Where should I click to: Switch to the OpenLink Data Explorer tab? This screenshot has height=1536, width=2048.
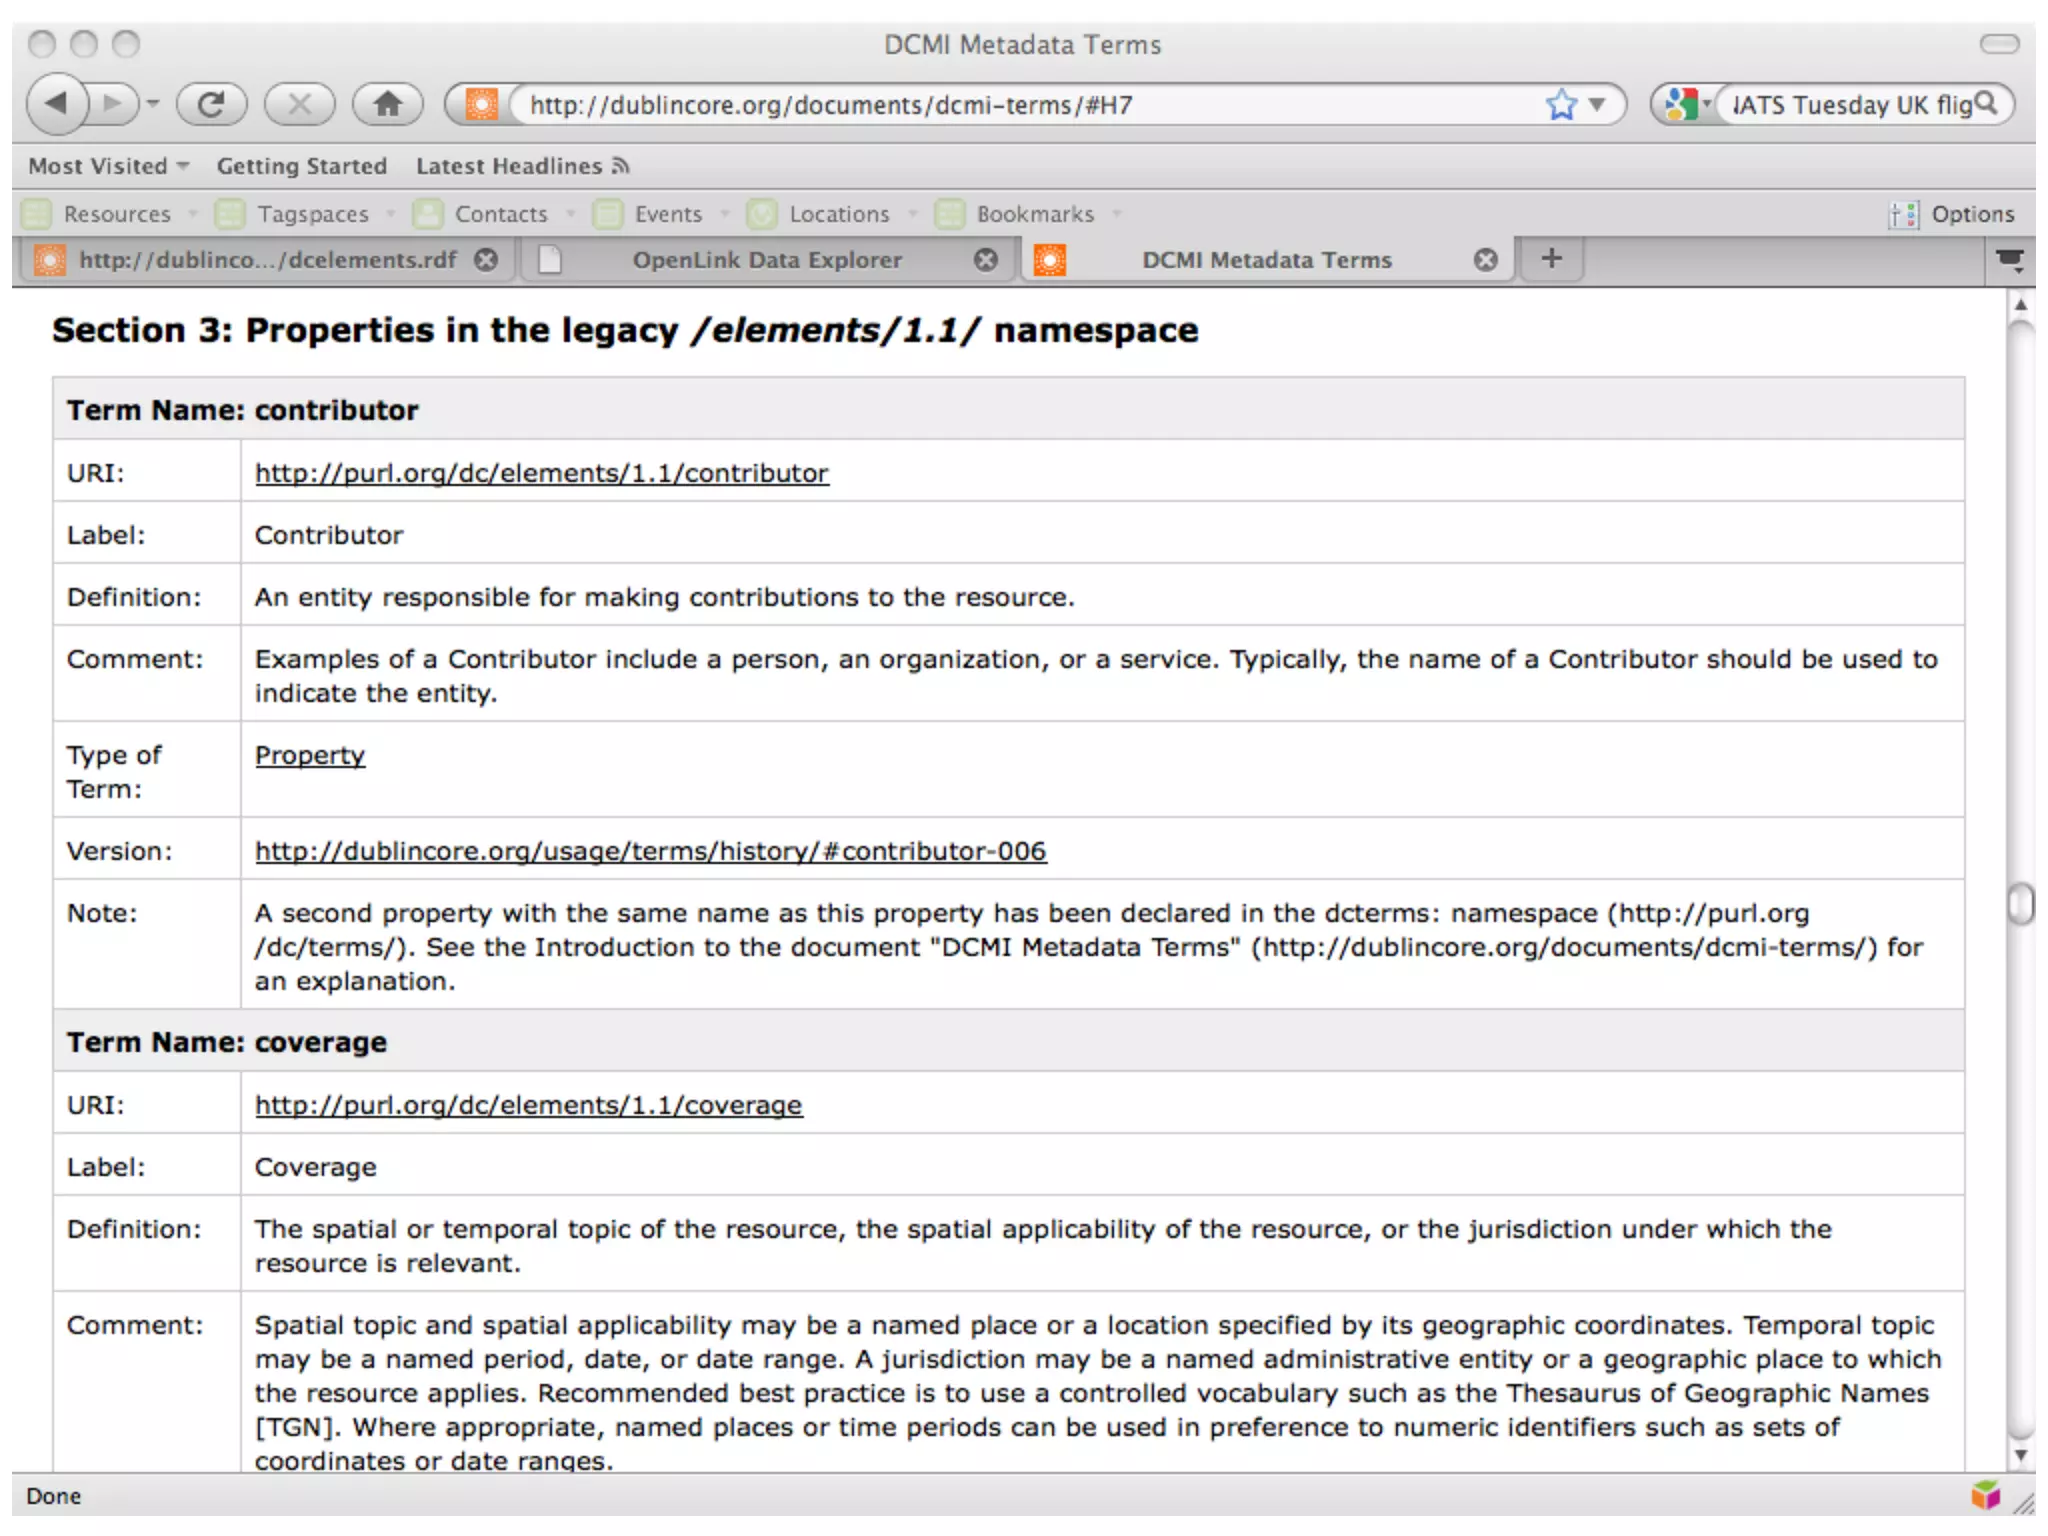pyautogui.click(x=766, y=260)
